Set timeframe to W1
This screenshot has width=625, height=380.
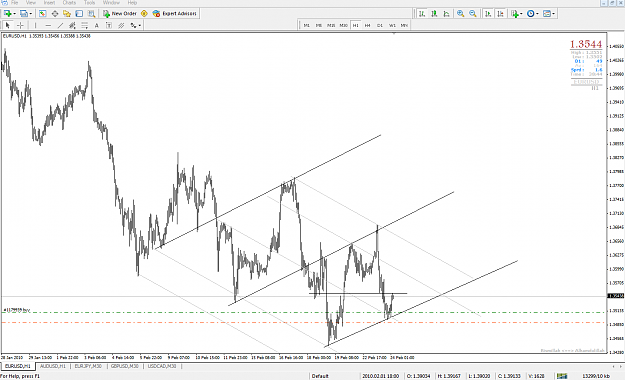tap(392, 25)
